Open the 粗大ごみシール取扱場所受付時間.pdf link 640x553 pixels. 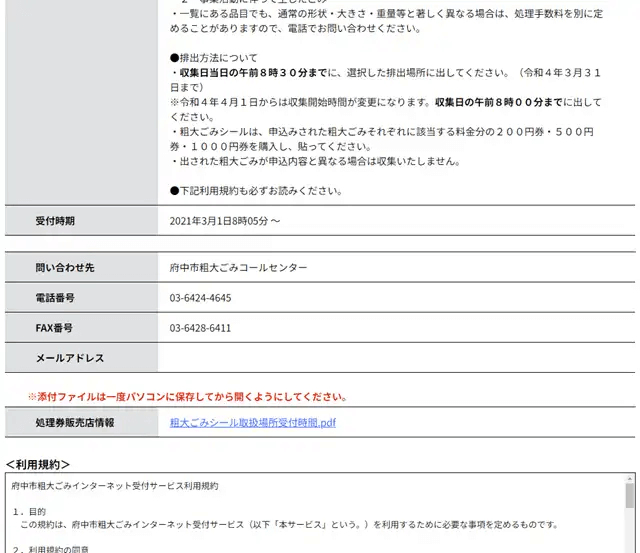253,422
